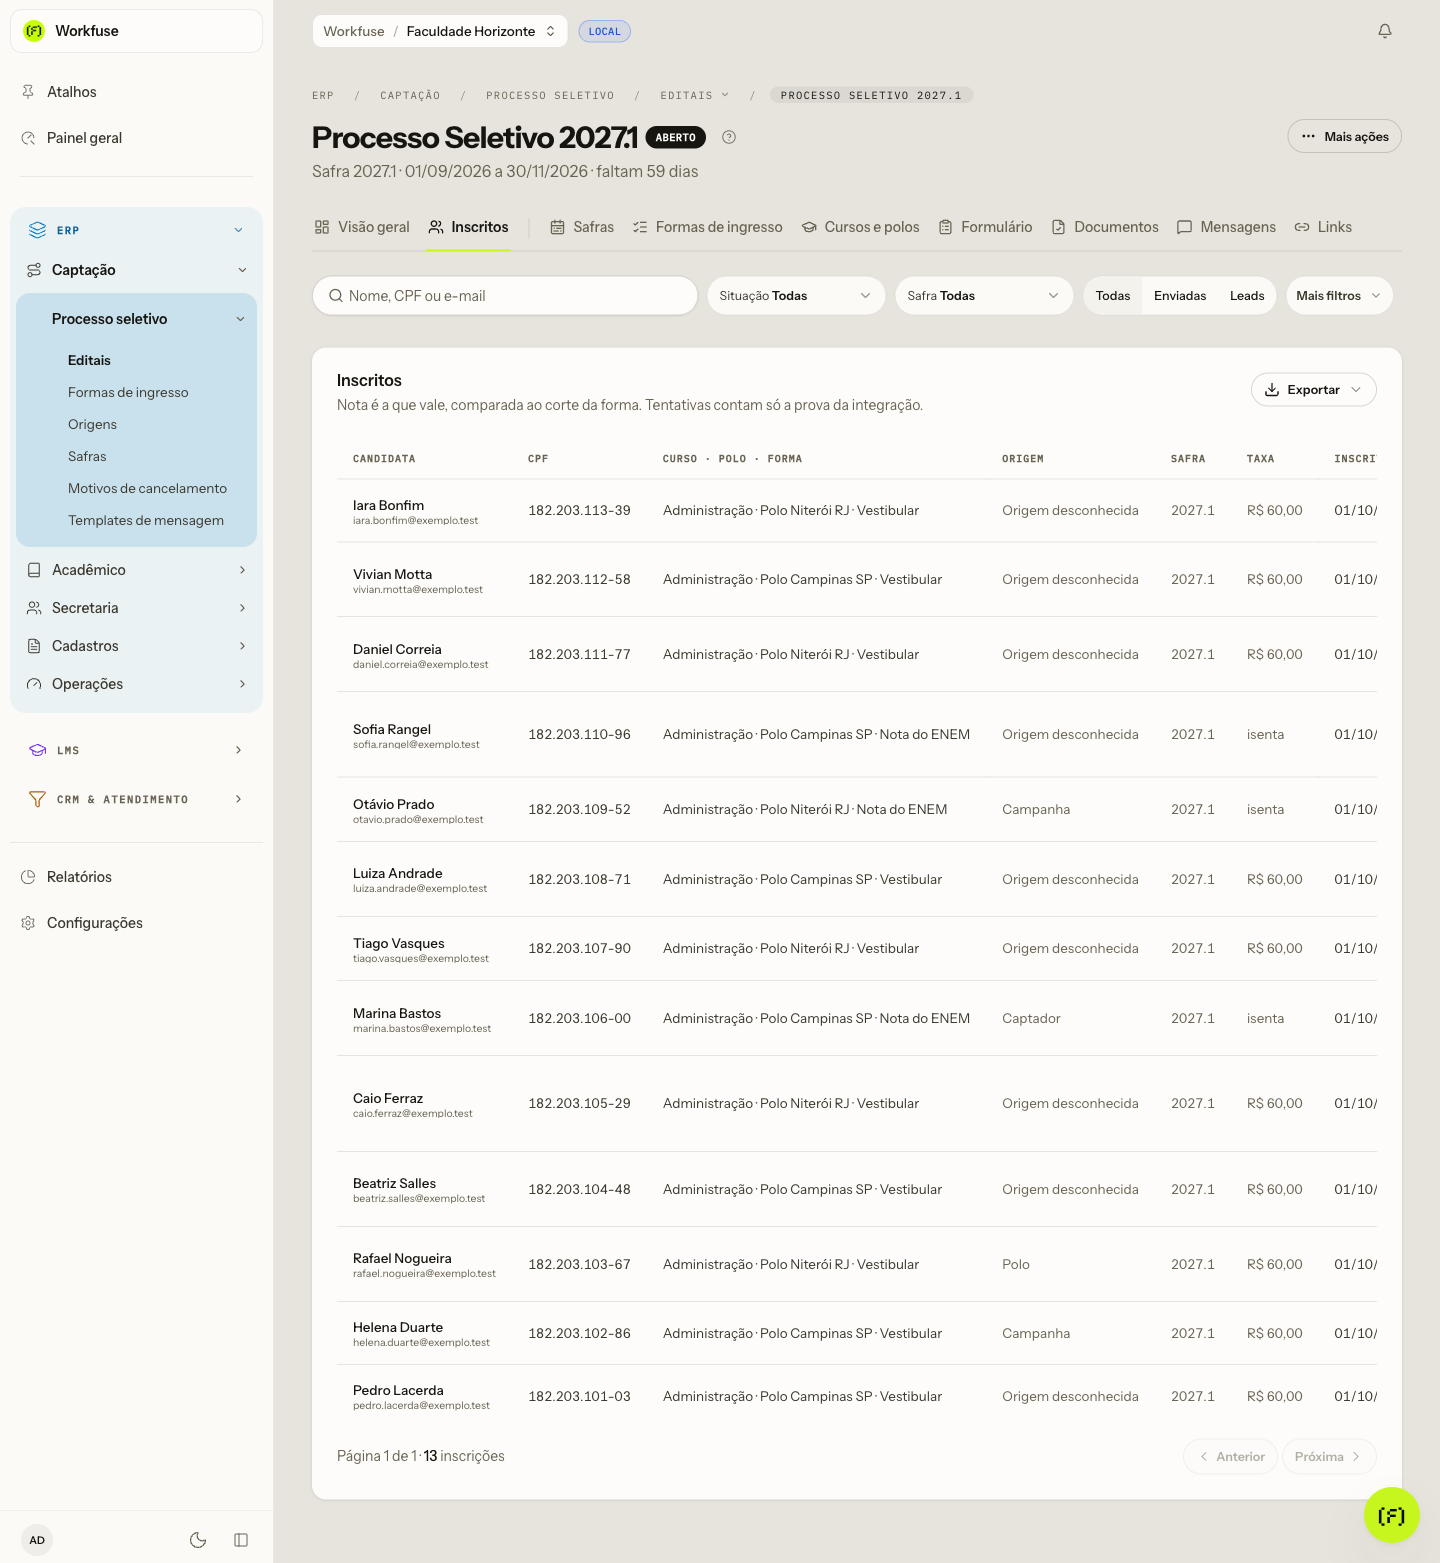Open the Mais ações menu button

1344,137
